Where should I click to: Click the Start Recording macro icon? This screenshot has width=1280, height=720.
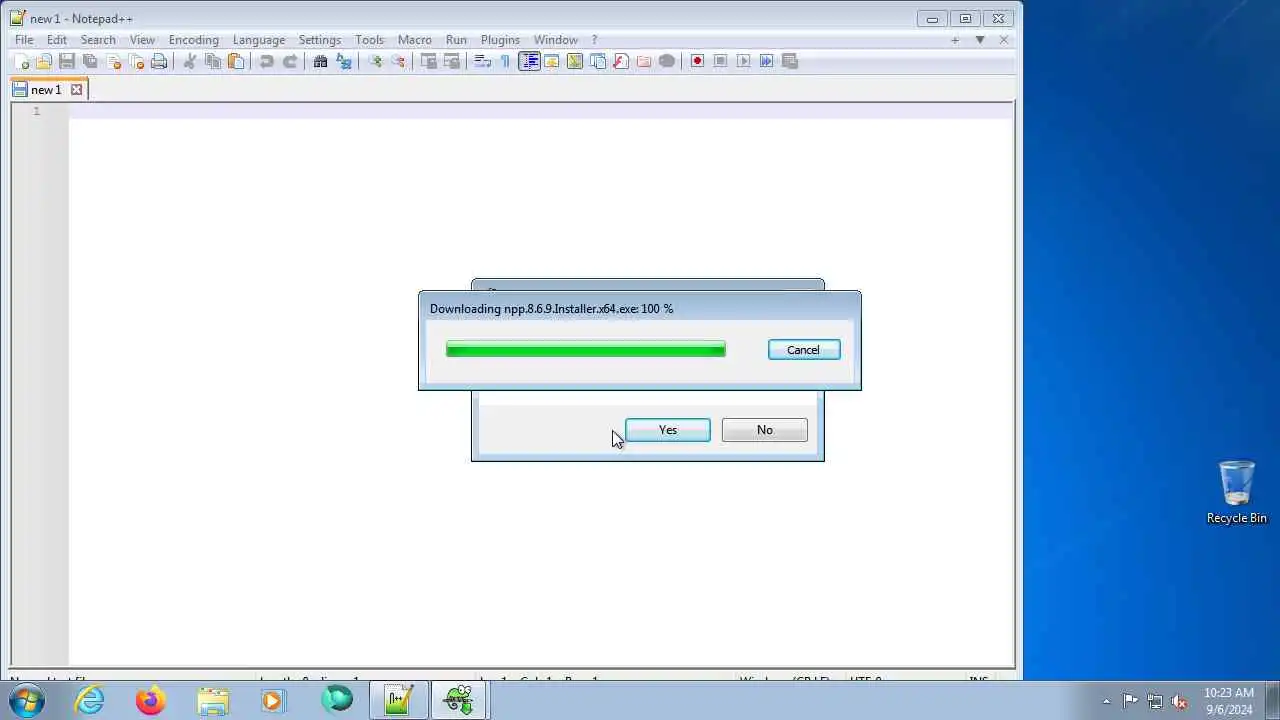[697, 61]
